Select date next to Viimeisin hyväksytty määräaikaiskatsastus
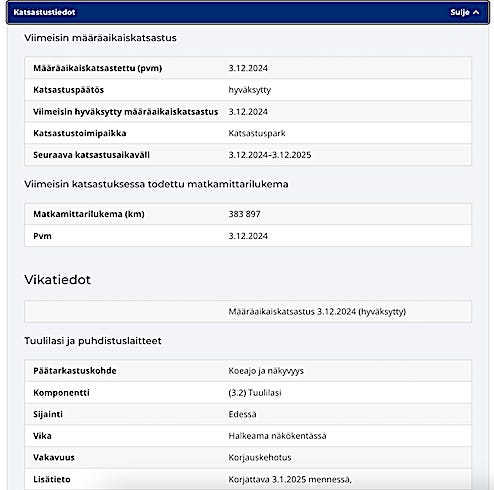 tap(248, 112)
